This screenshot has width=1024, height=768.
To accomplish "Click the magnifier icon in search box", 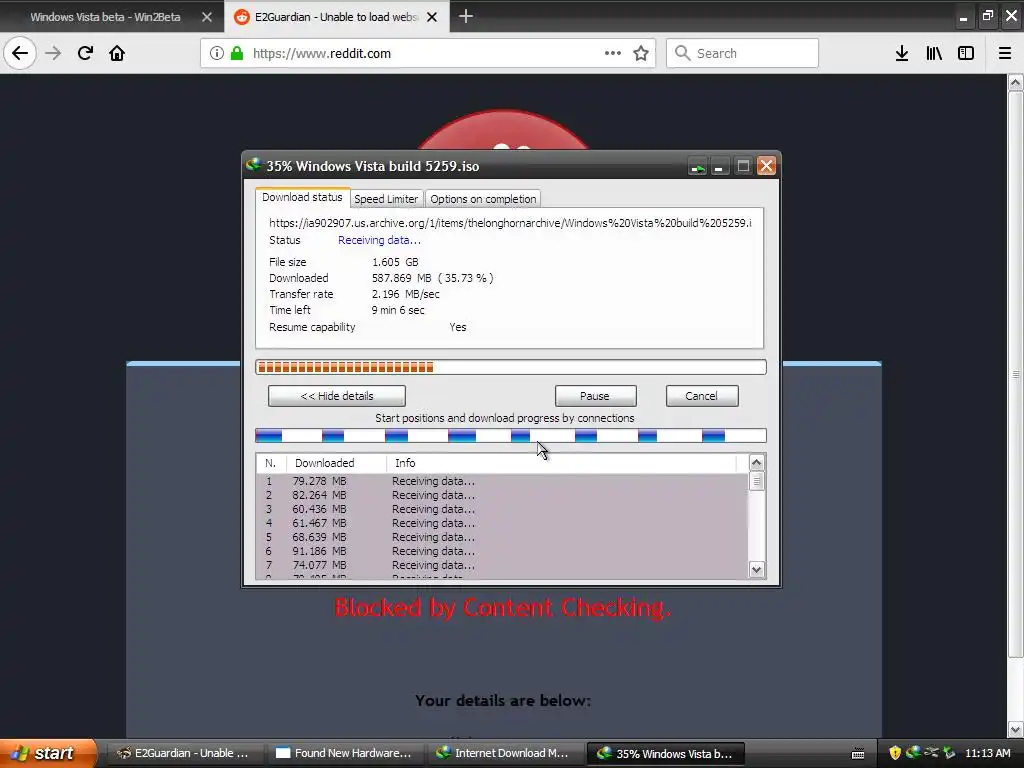I will tap(682, 53).
